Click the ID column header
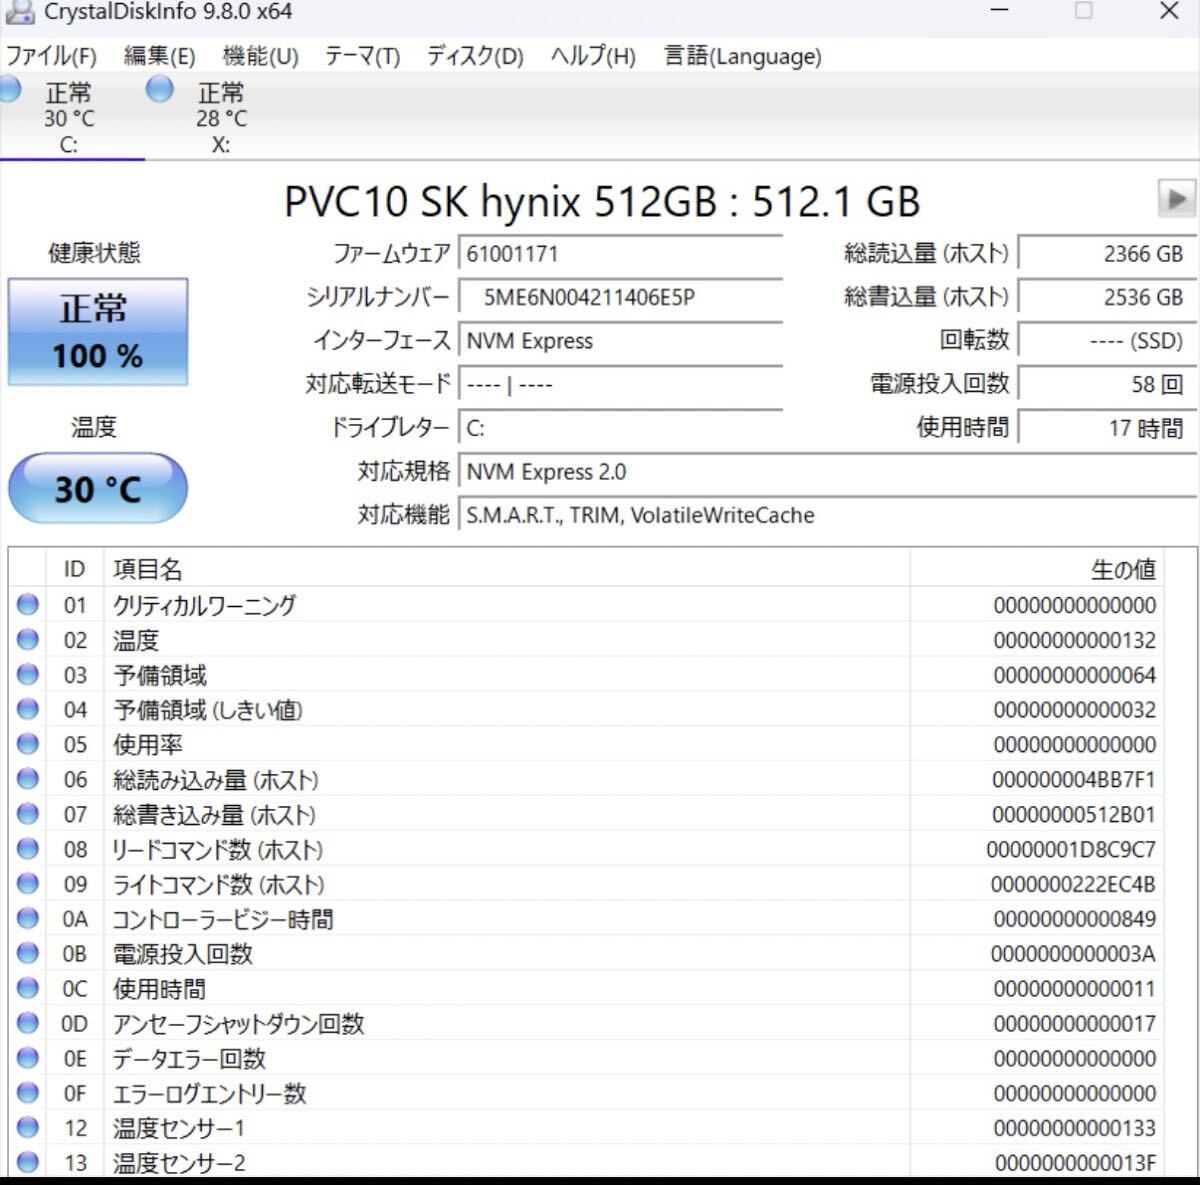The width and height of the screenshot is (1200, 1185). coord(75,569)
